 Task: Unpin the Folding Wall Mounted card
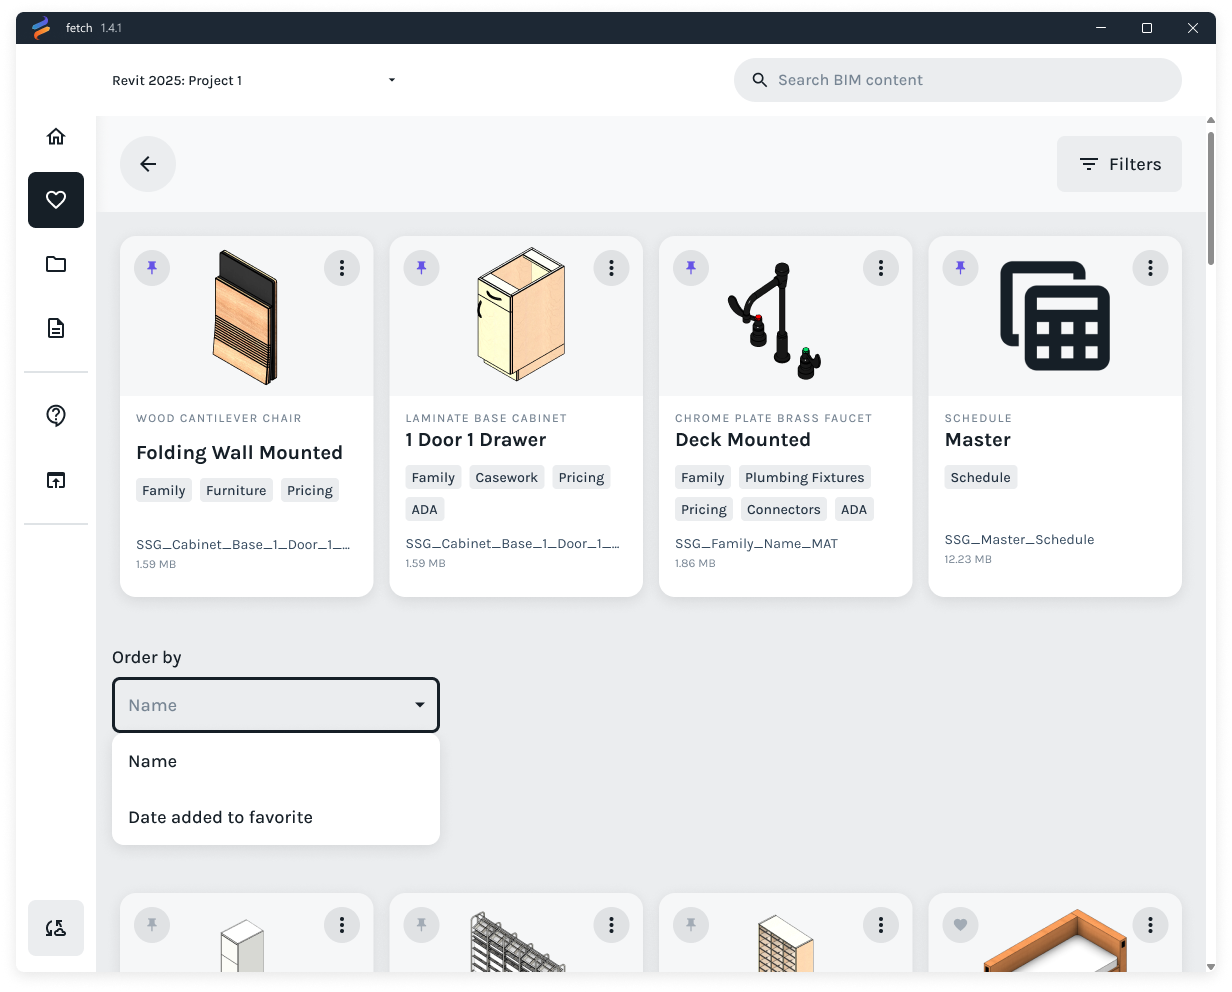152,268
